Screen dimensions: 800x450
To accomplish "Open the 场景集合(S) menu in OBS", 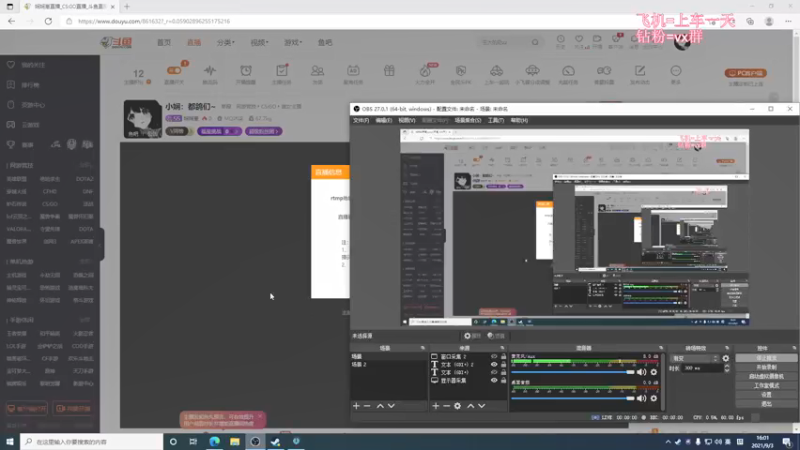I will coord(468,120).
